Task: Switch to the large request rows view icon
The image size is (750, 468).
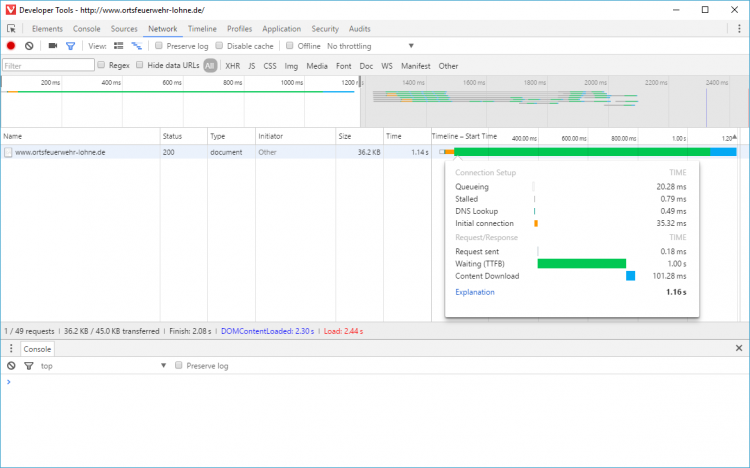Action: click(118, 46)
